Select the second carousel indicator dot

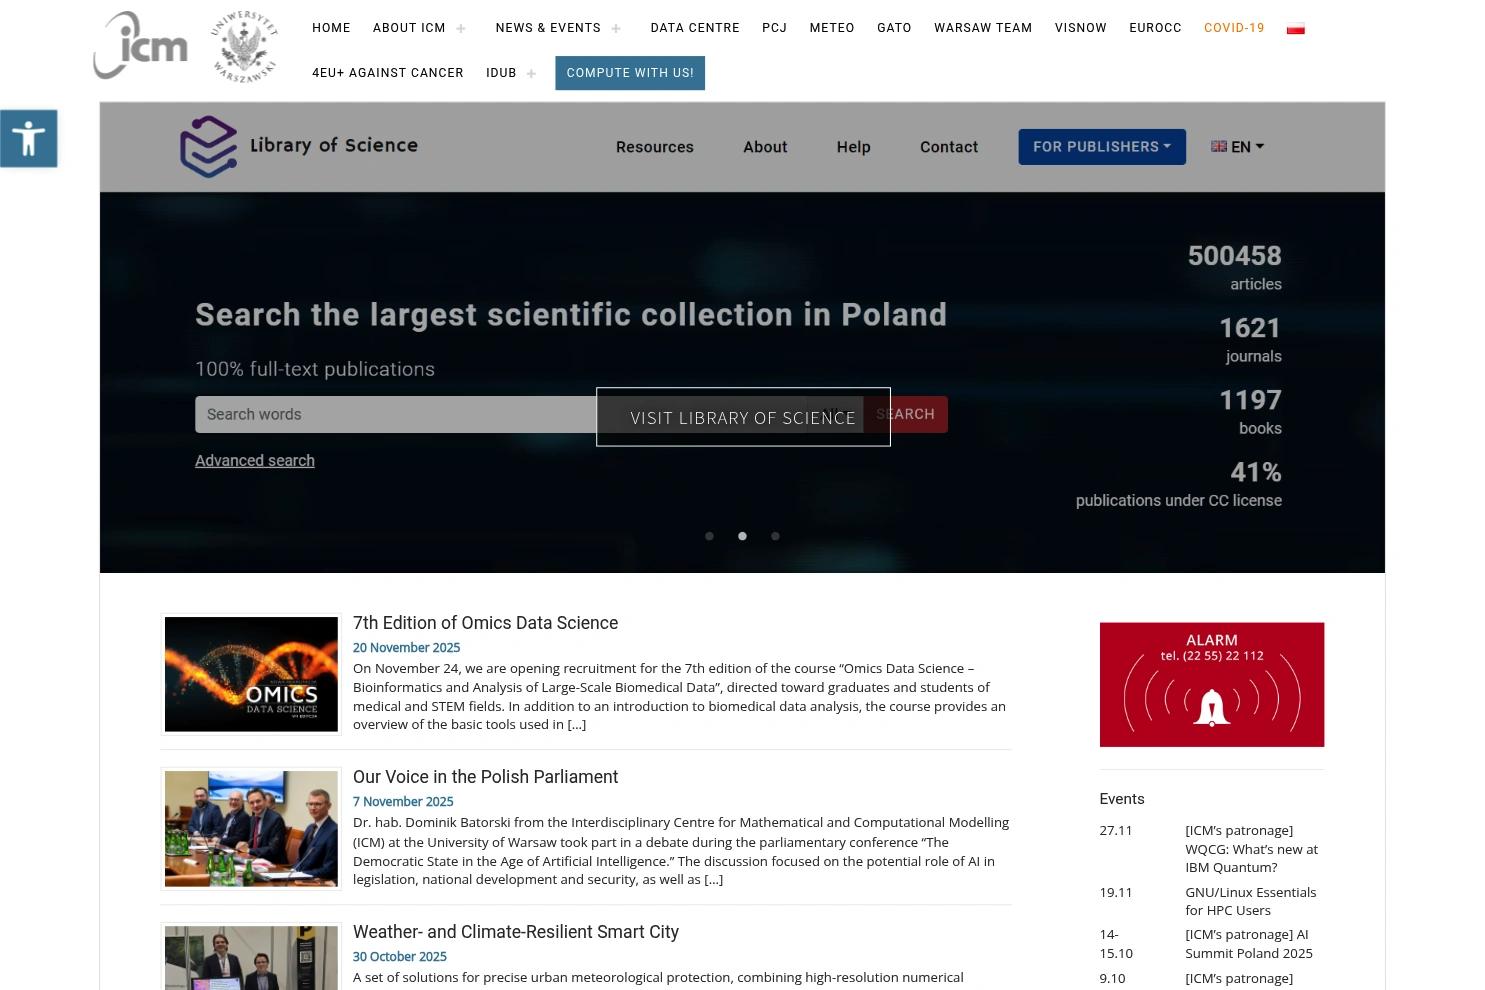tap(742, 536)
